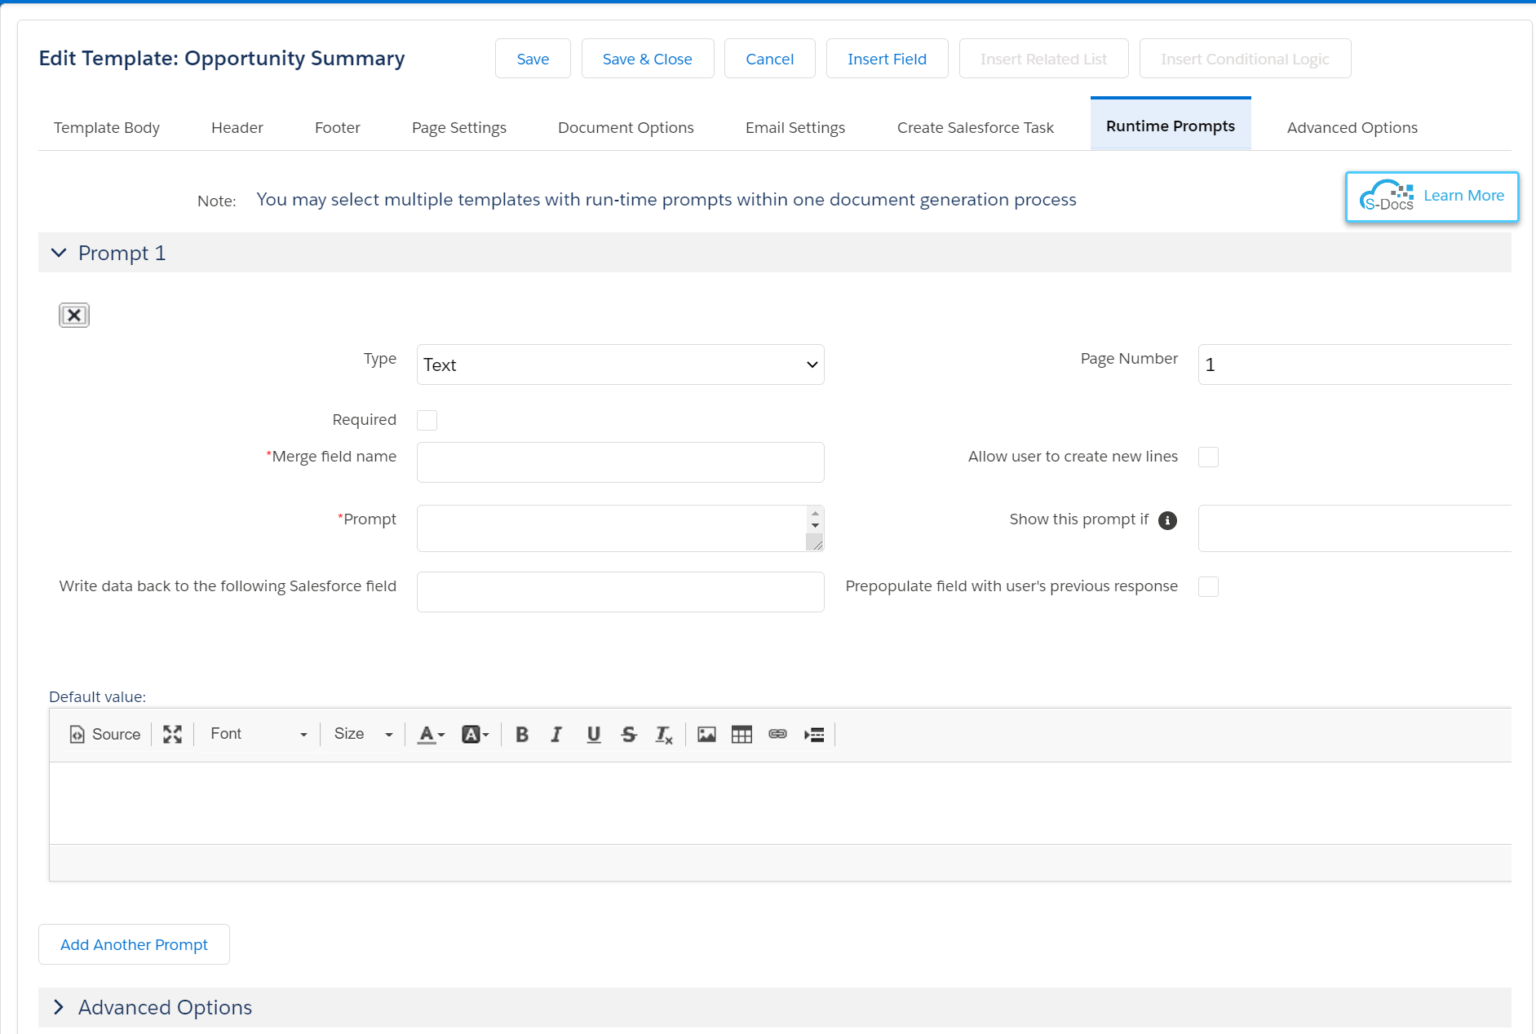This screenshot has height=1034, width=1536.
Task: Open the text color picker
Action: tap(430, 734)
